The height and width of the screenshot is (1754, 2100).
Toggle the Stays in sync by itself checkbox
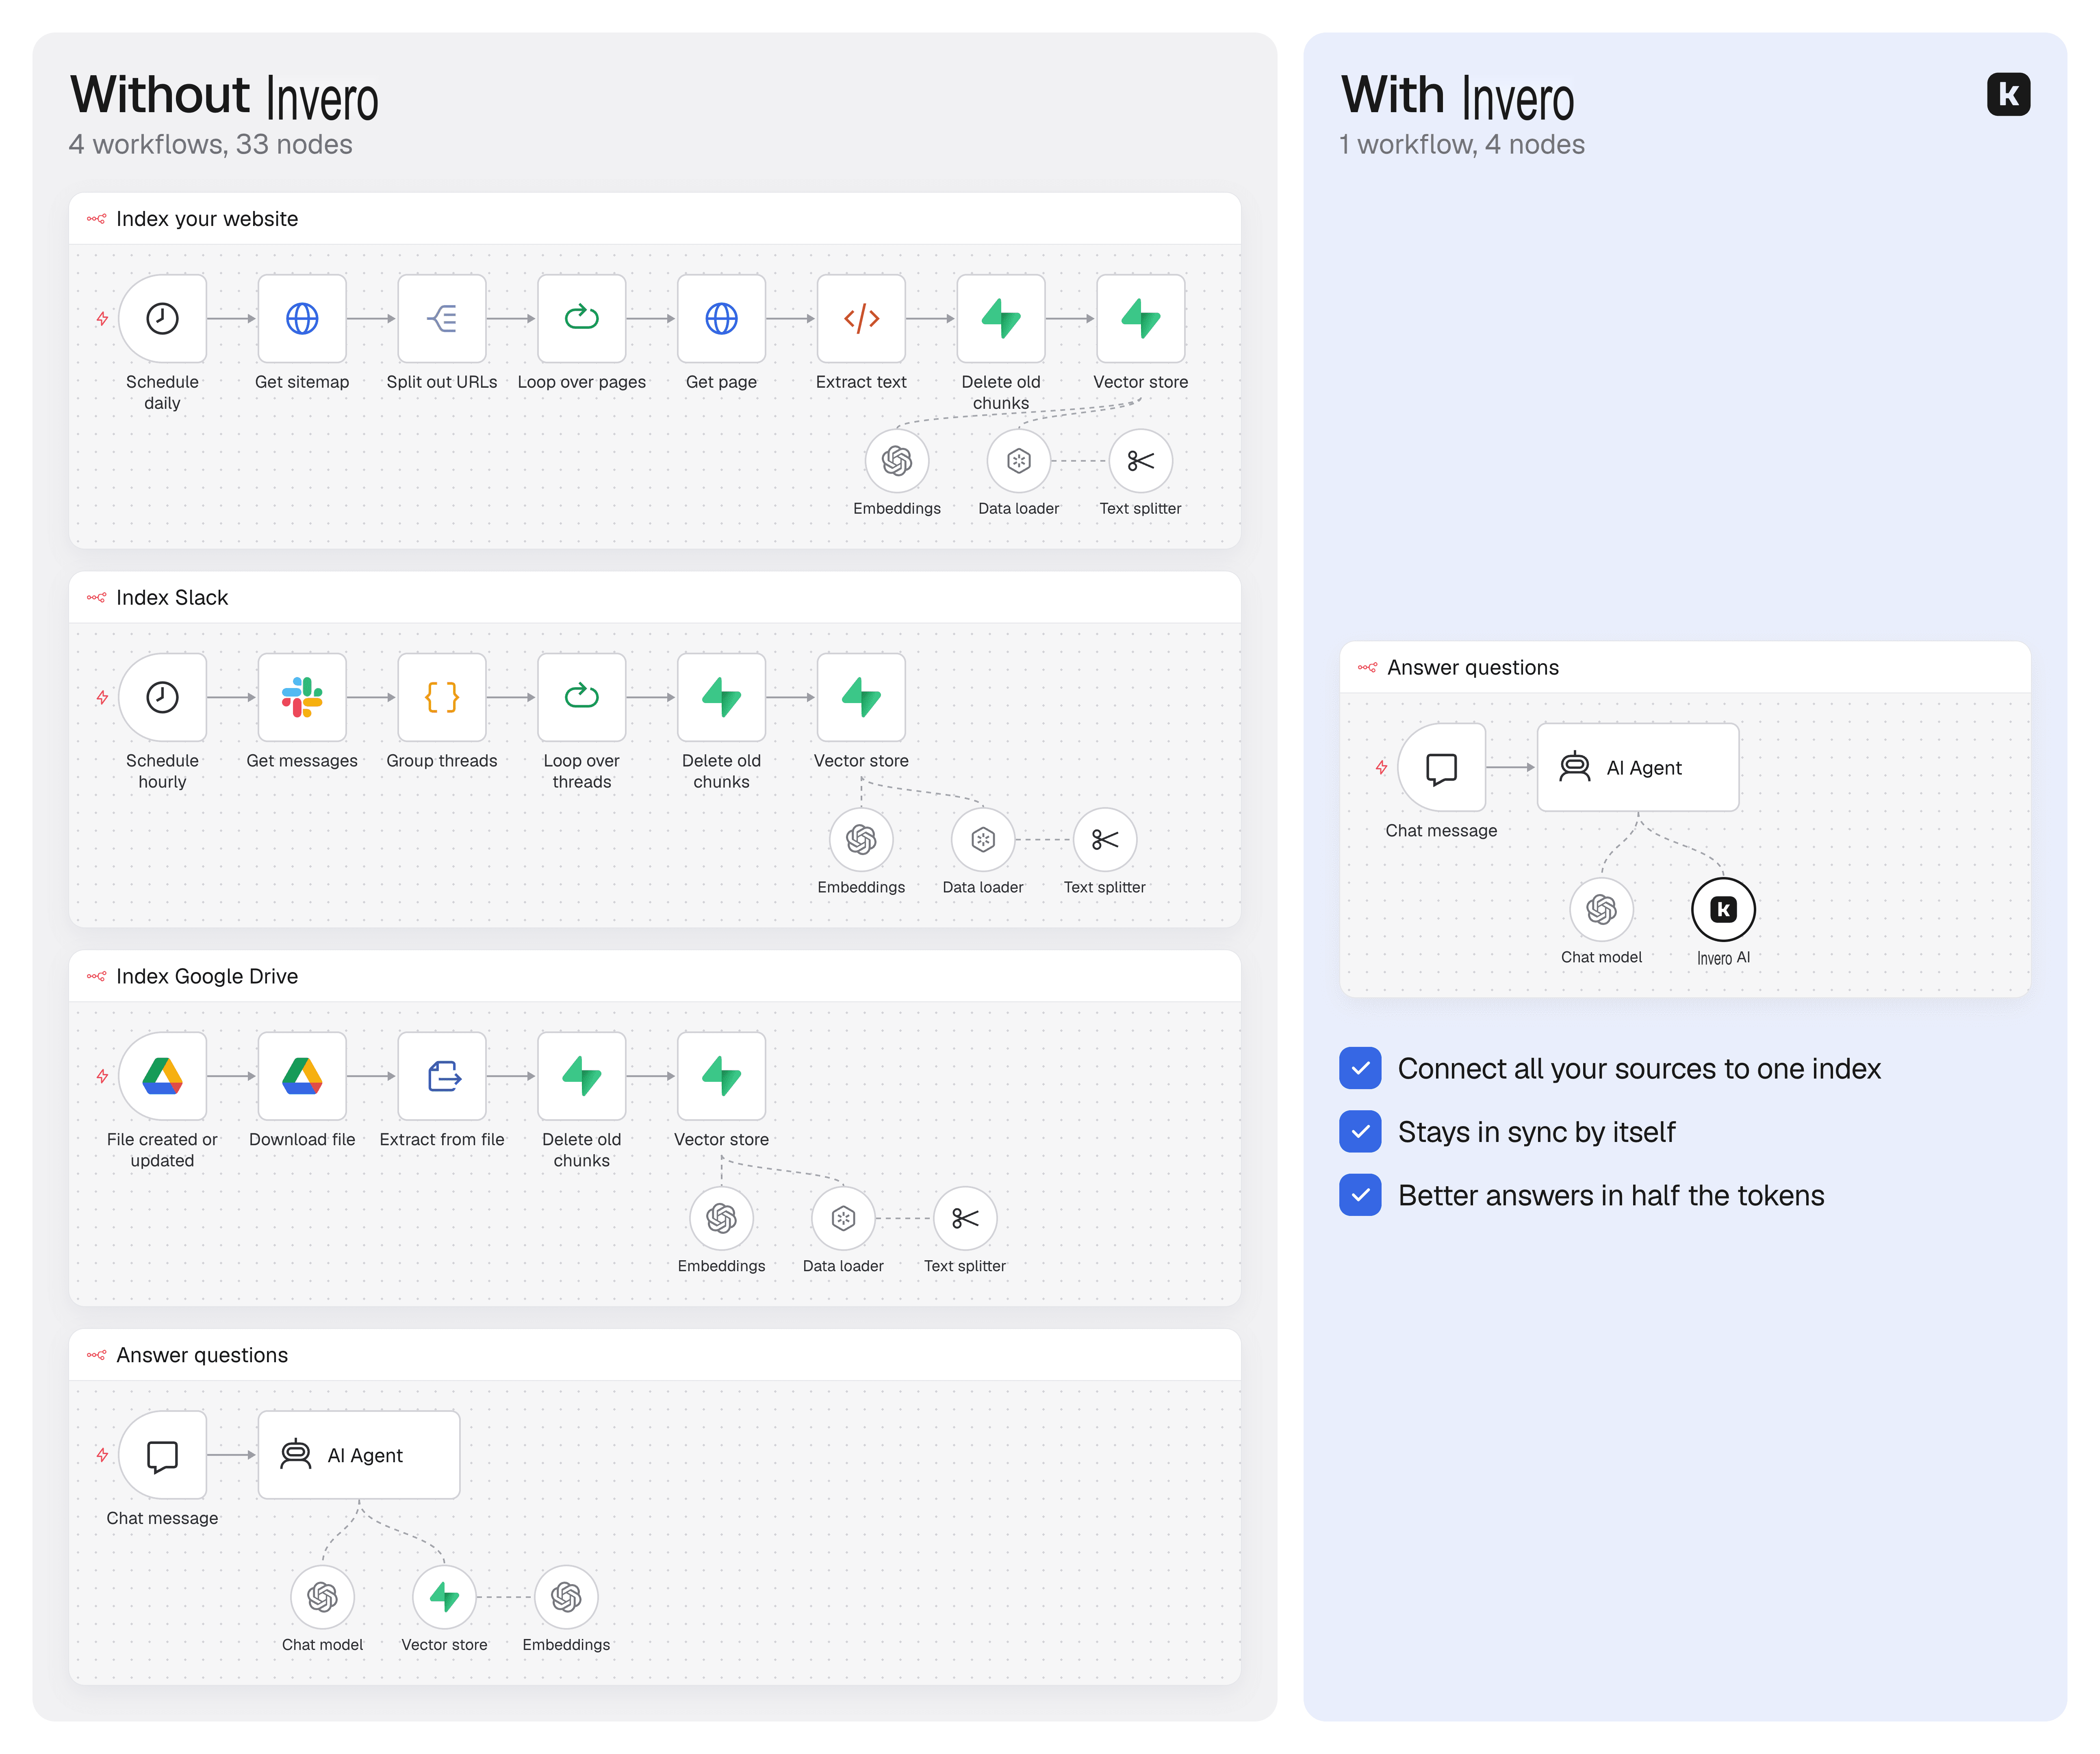[x=1360, y=1132]
